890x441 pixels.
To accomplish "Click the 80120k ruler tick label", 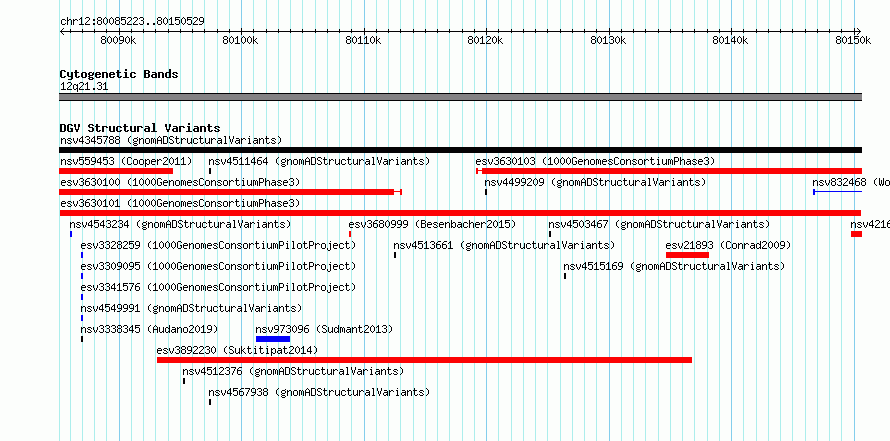I will click(486, 40).
